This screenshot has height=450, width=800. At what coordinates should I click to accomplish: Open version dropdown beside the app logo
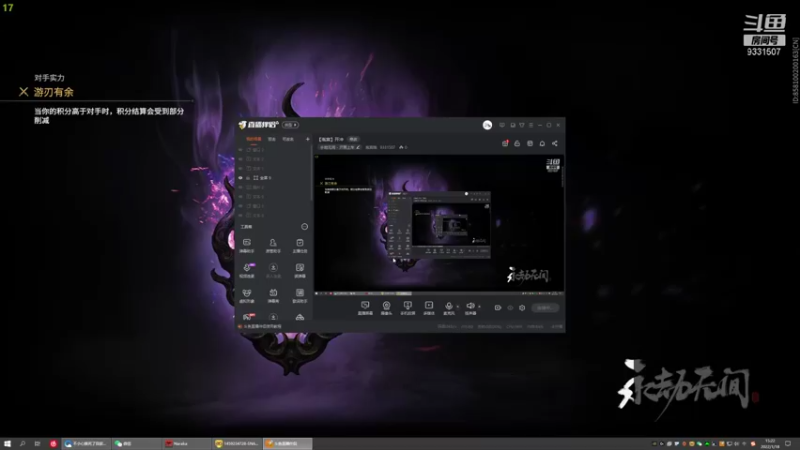[290, 125]
